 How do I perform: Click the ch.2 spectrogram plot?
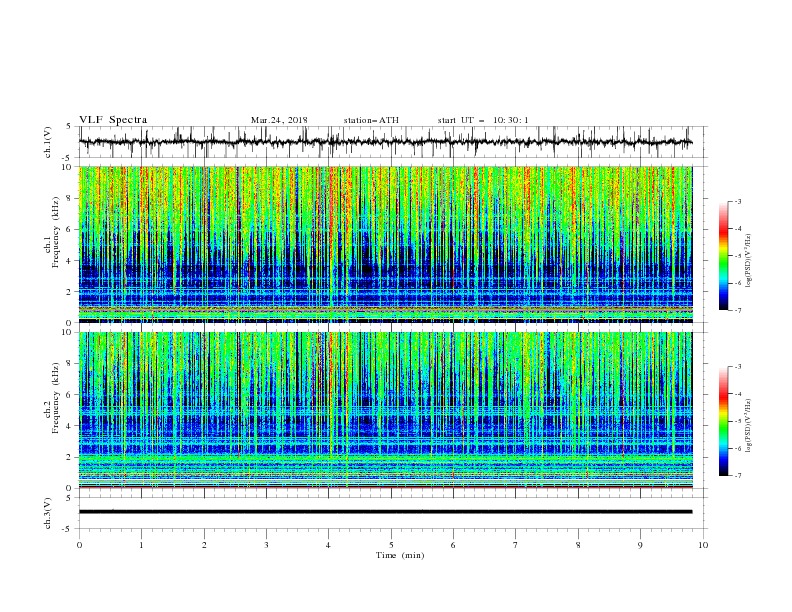click(x=385, y=410)
